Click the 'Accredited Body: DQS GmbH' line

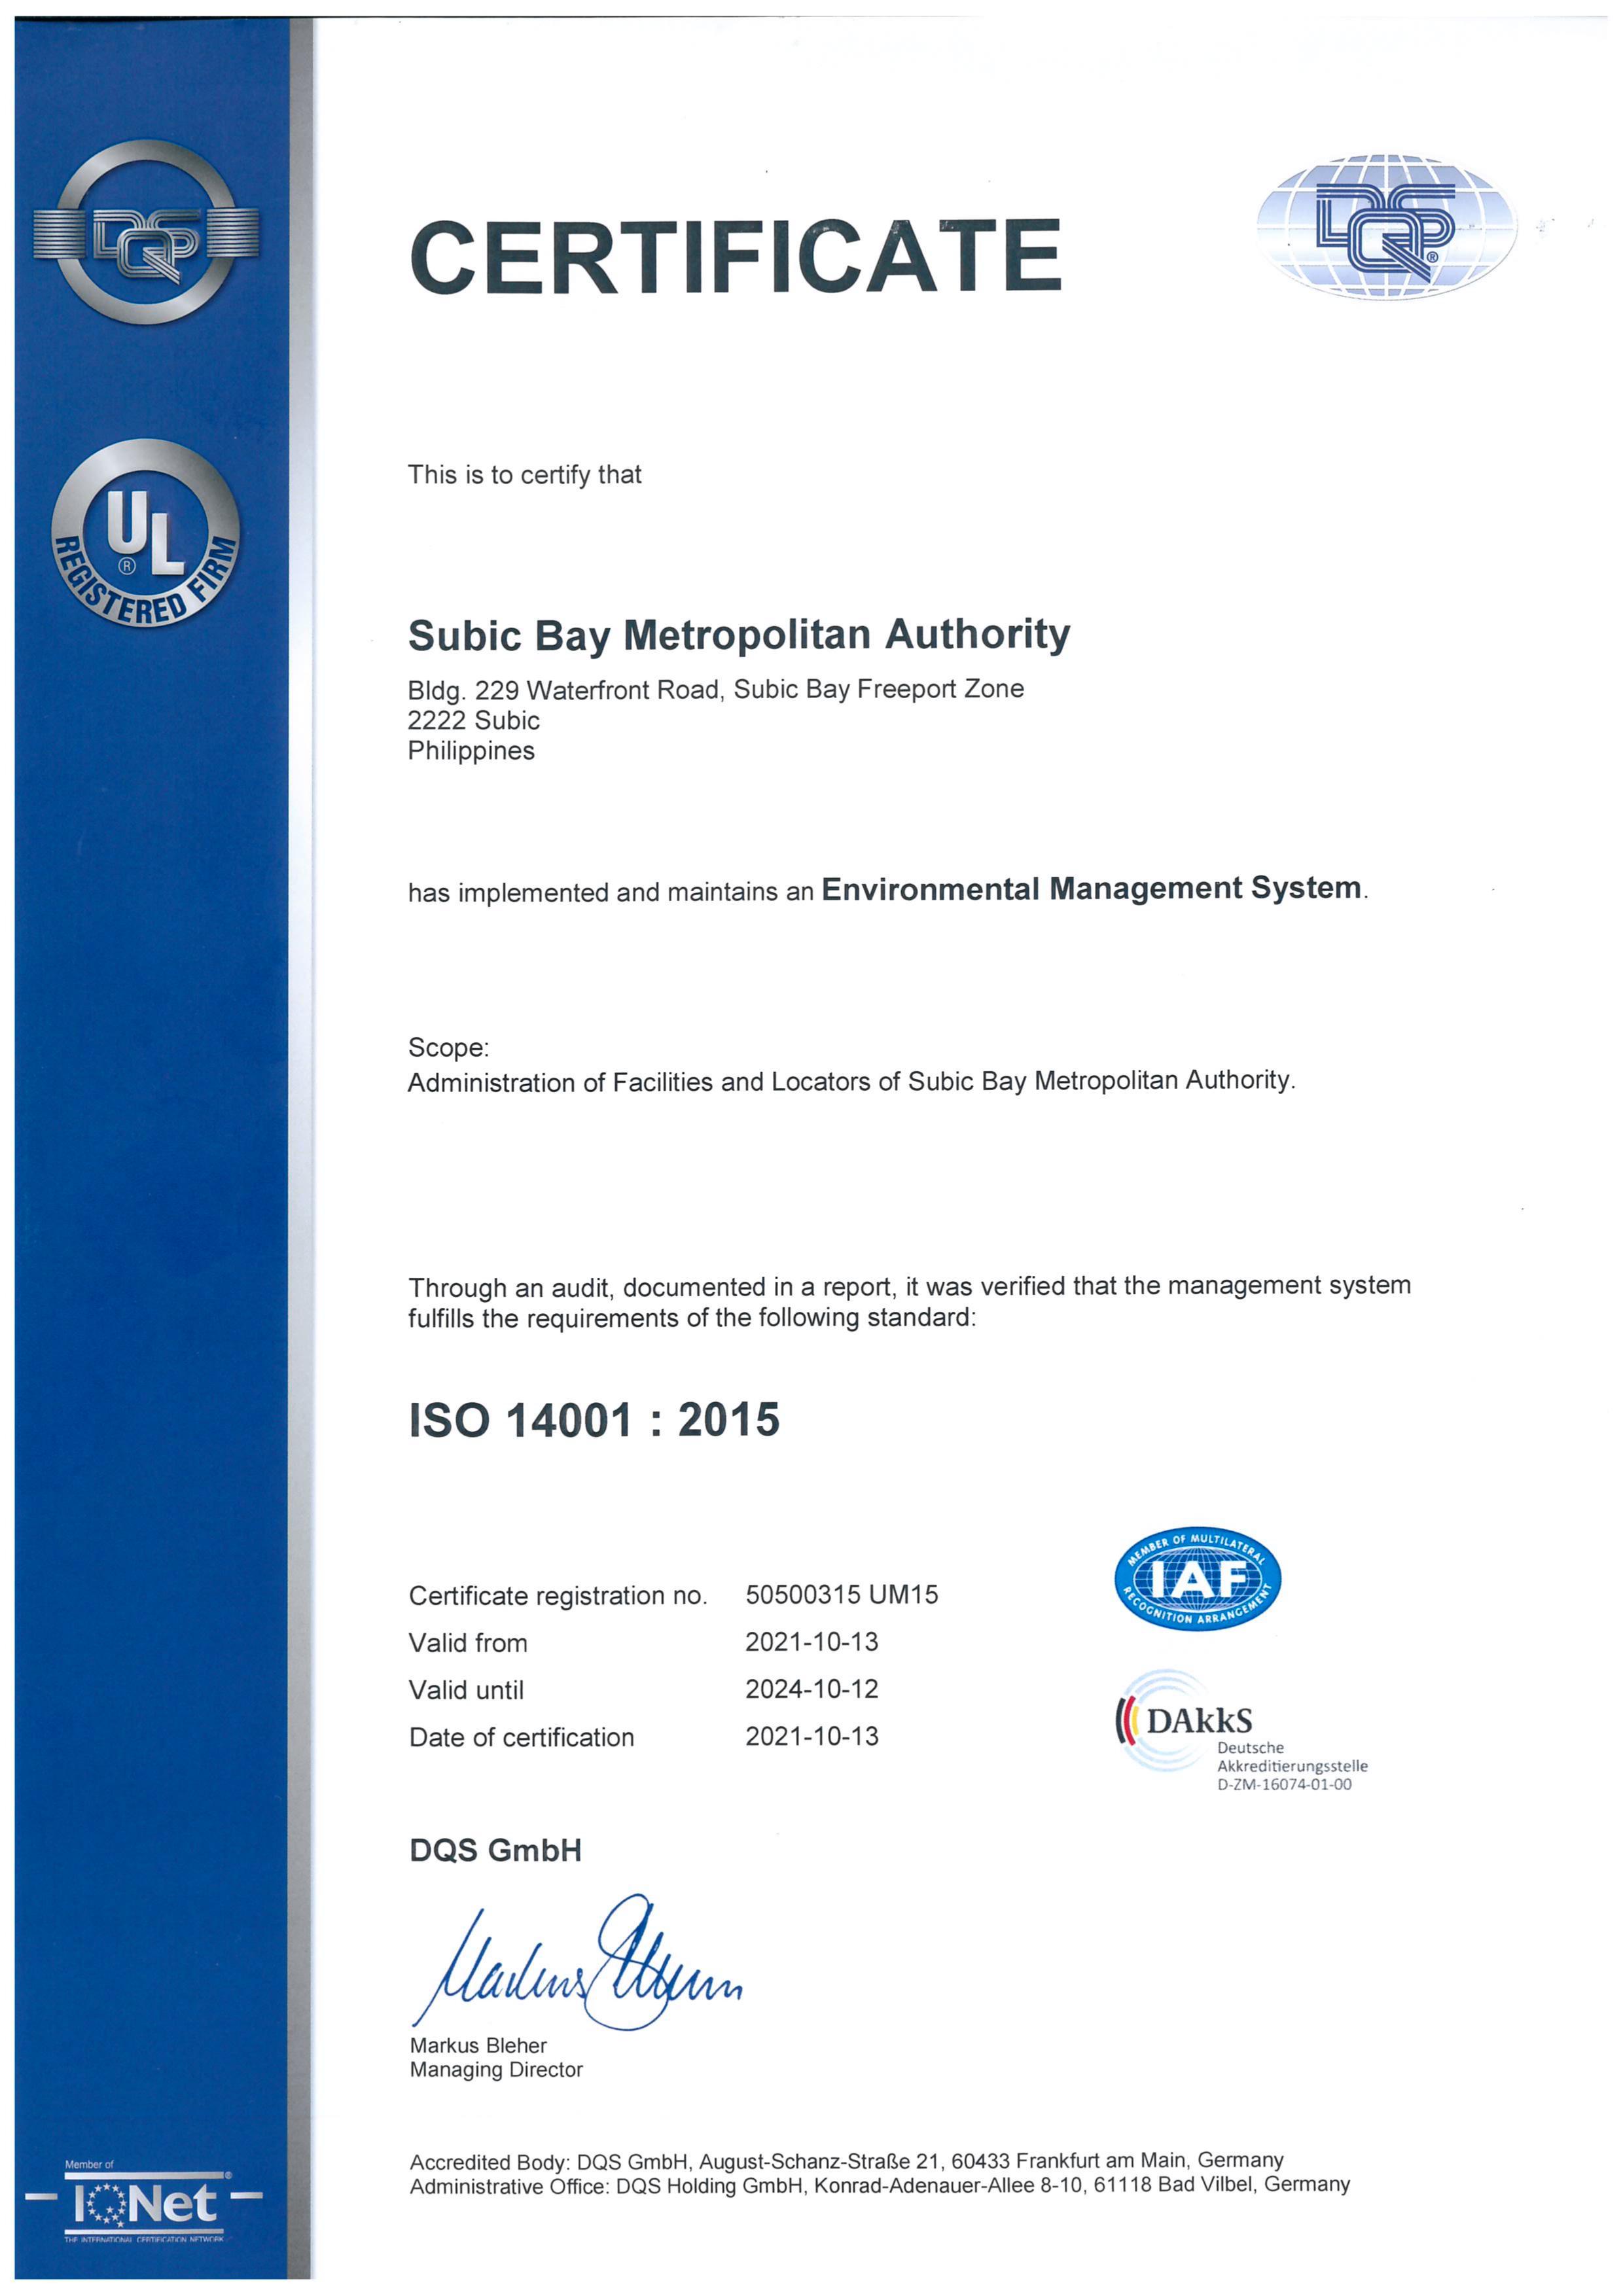tap(846, 2161)
